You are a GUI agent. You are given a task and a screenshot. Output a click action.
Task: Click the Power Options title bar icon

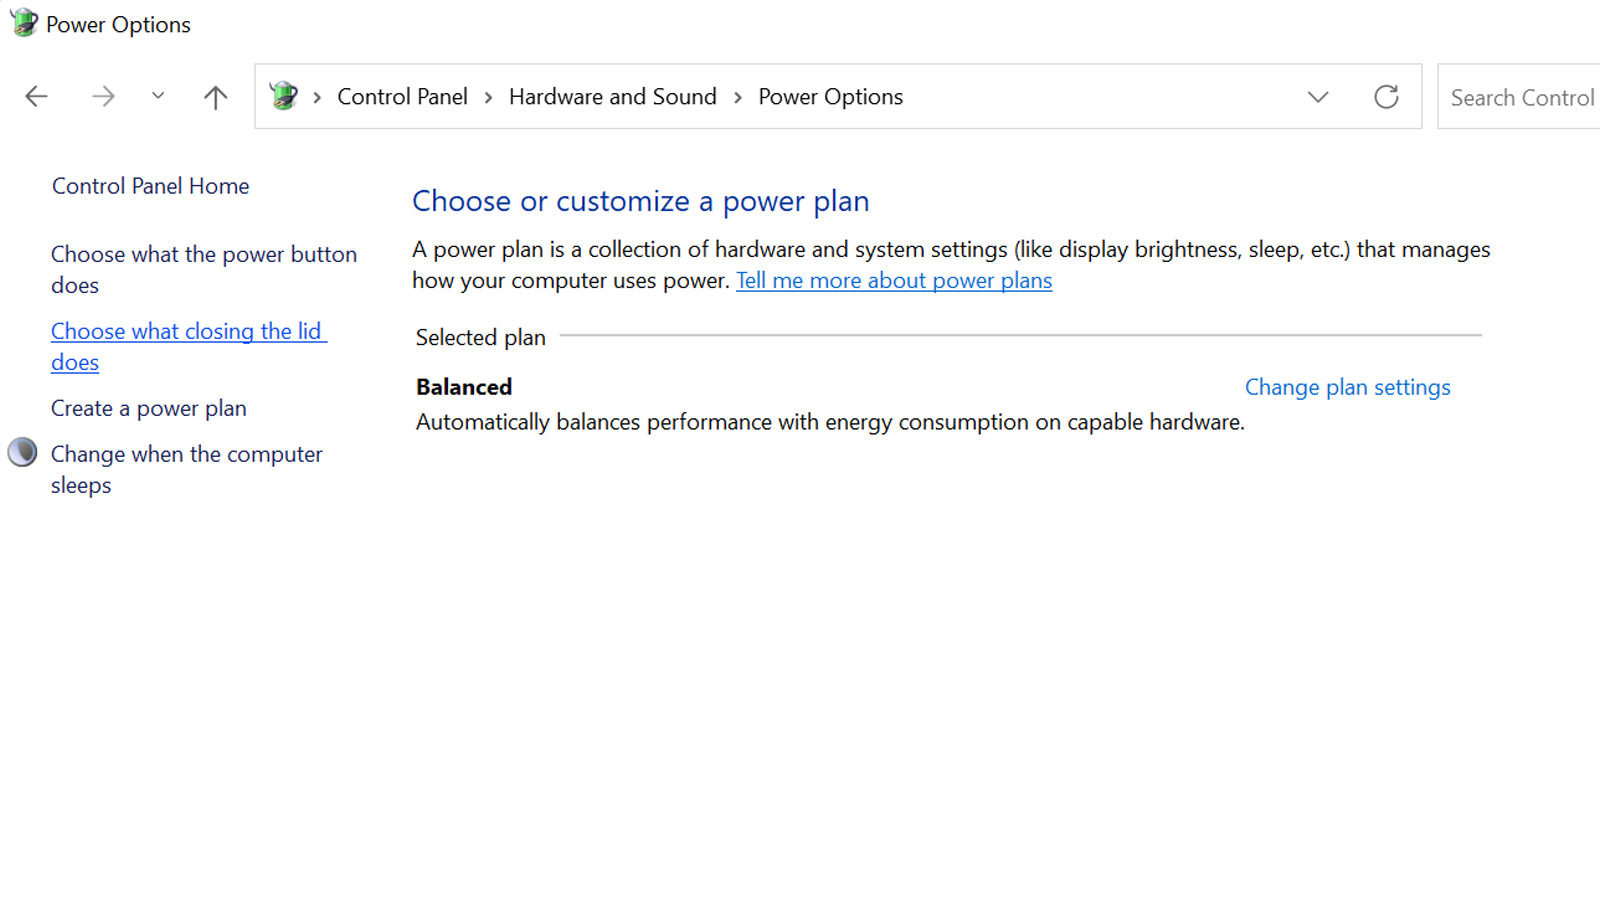[x=24, y=23]
